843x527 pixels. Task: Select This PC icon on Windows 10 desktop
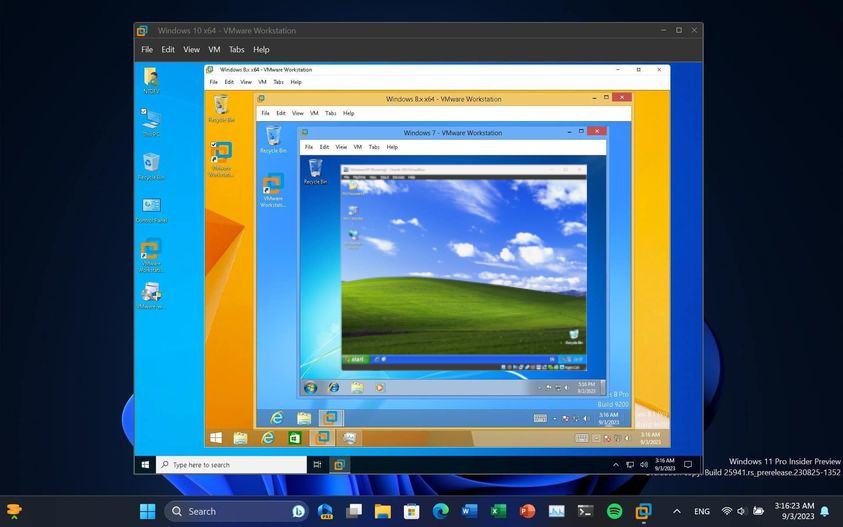tap(151, 123)
